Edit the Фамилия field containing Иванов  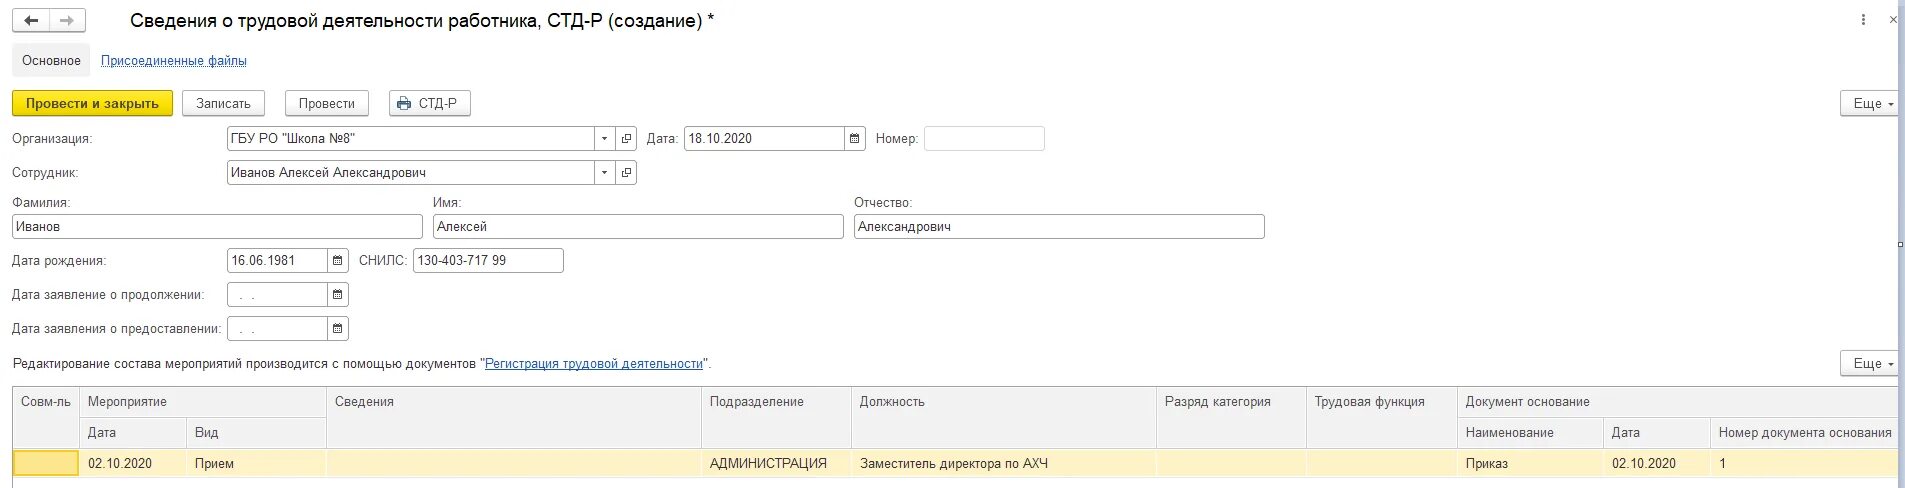217,227
